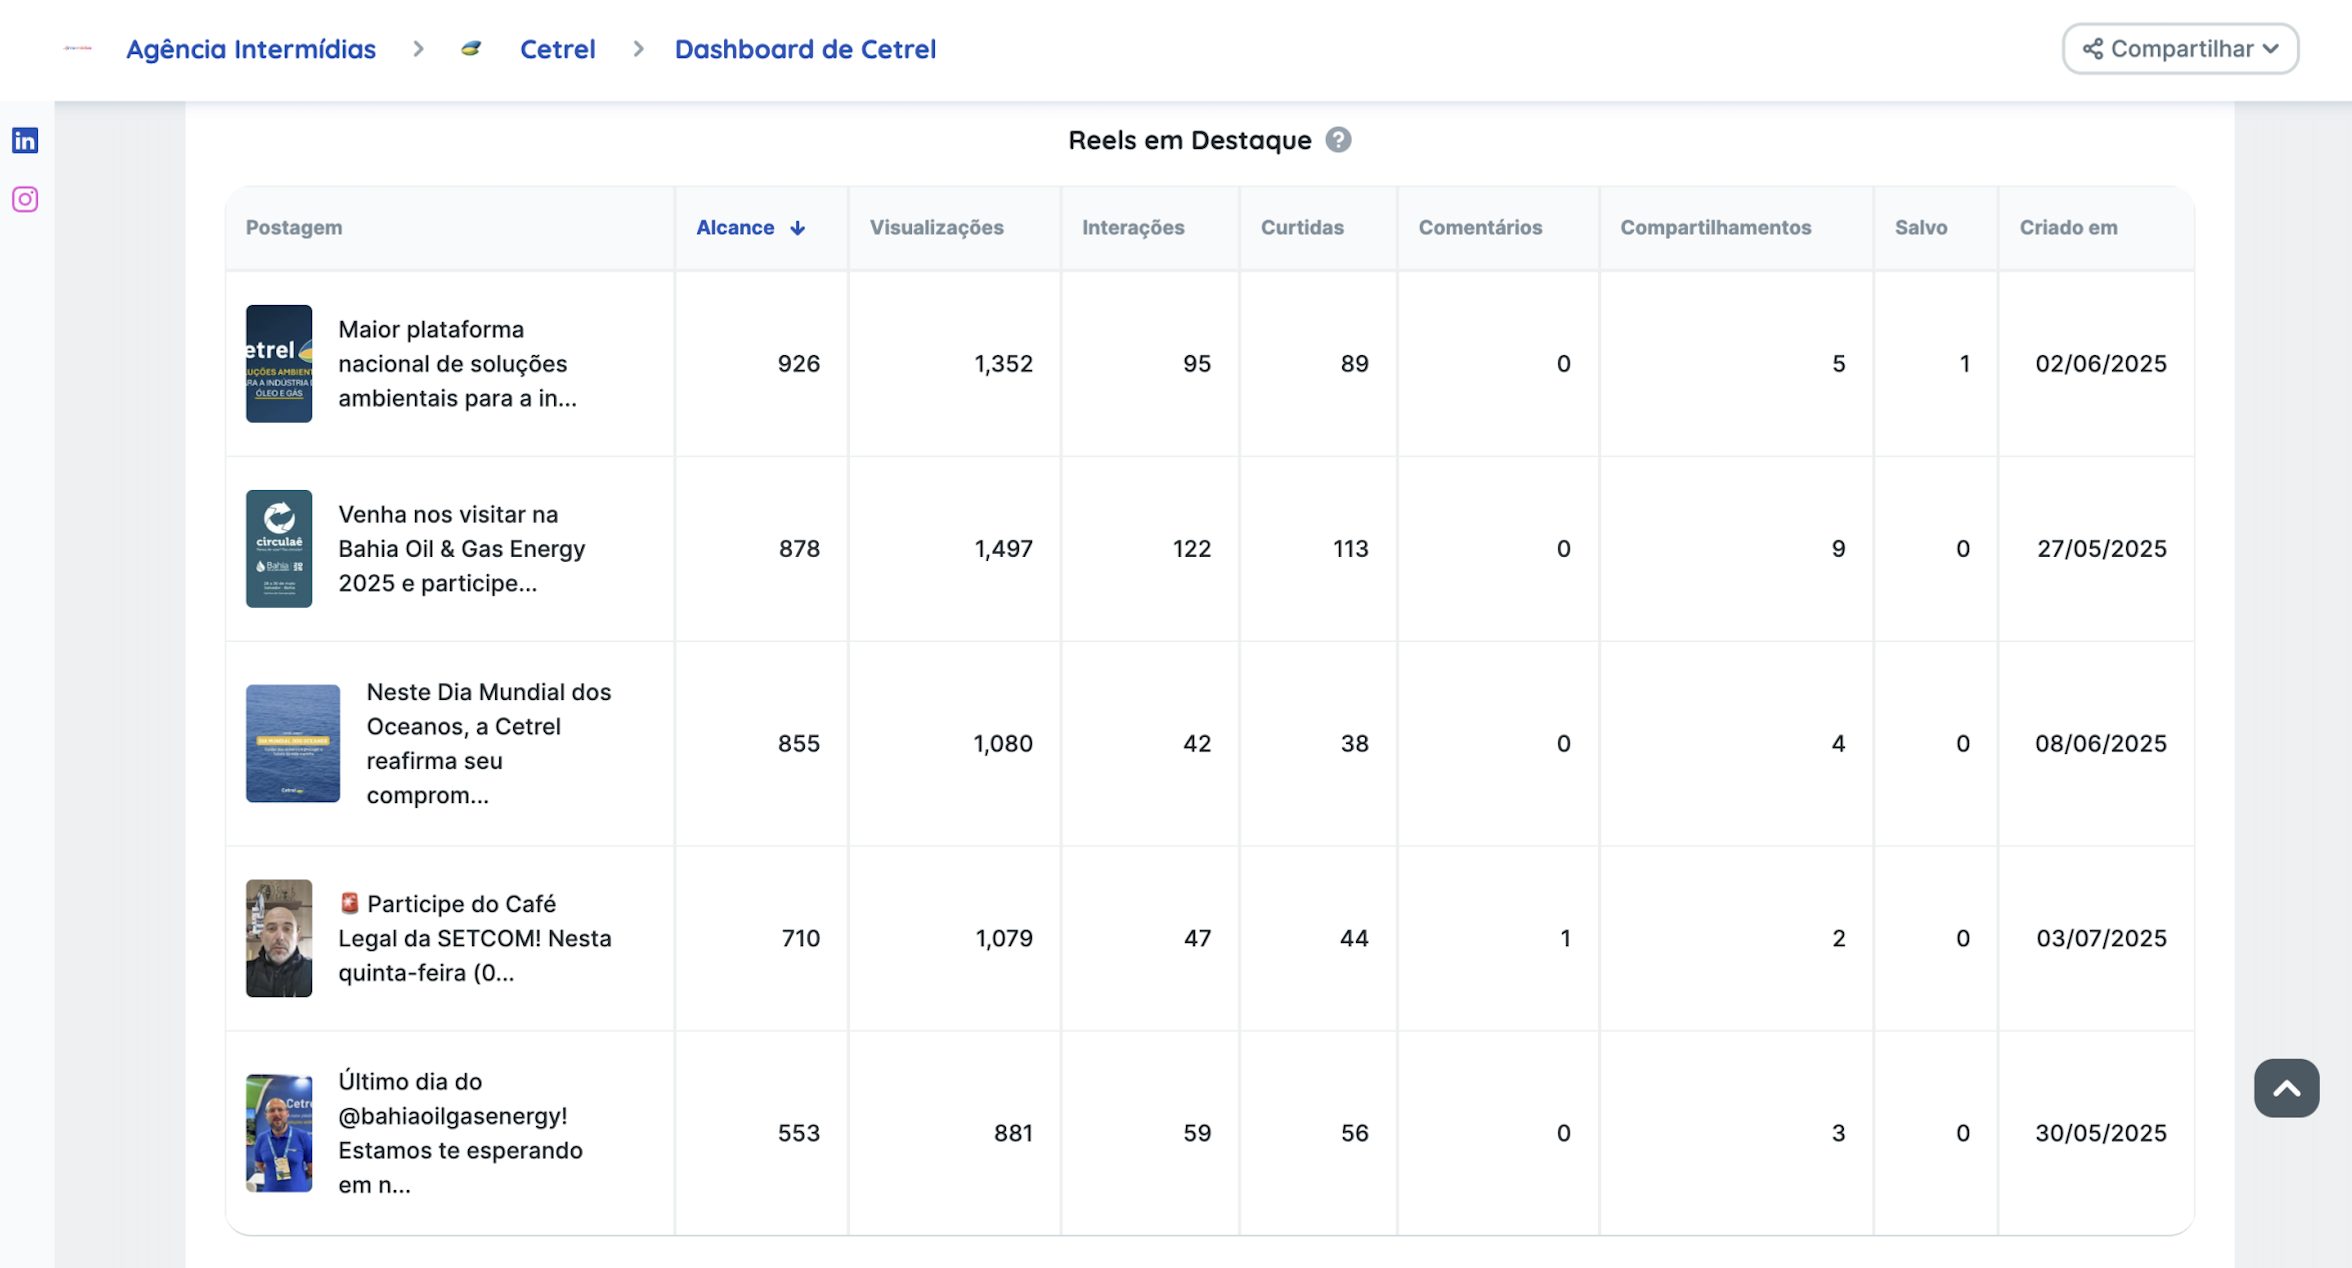Open the Instagram sidebar icon

[x=25, y=200]
